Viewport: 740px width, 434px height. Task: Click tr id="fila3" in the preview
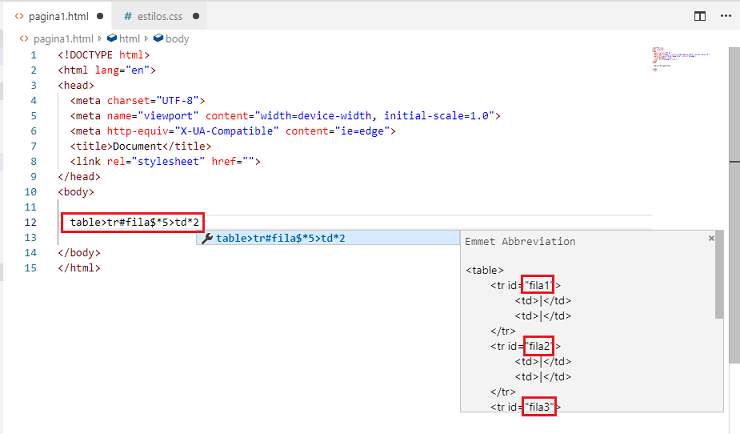pos(525,407)
